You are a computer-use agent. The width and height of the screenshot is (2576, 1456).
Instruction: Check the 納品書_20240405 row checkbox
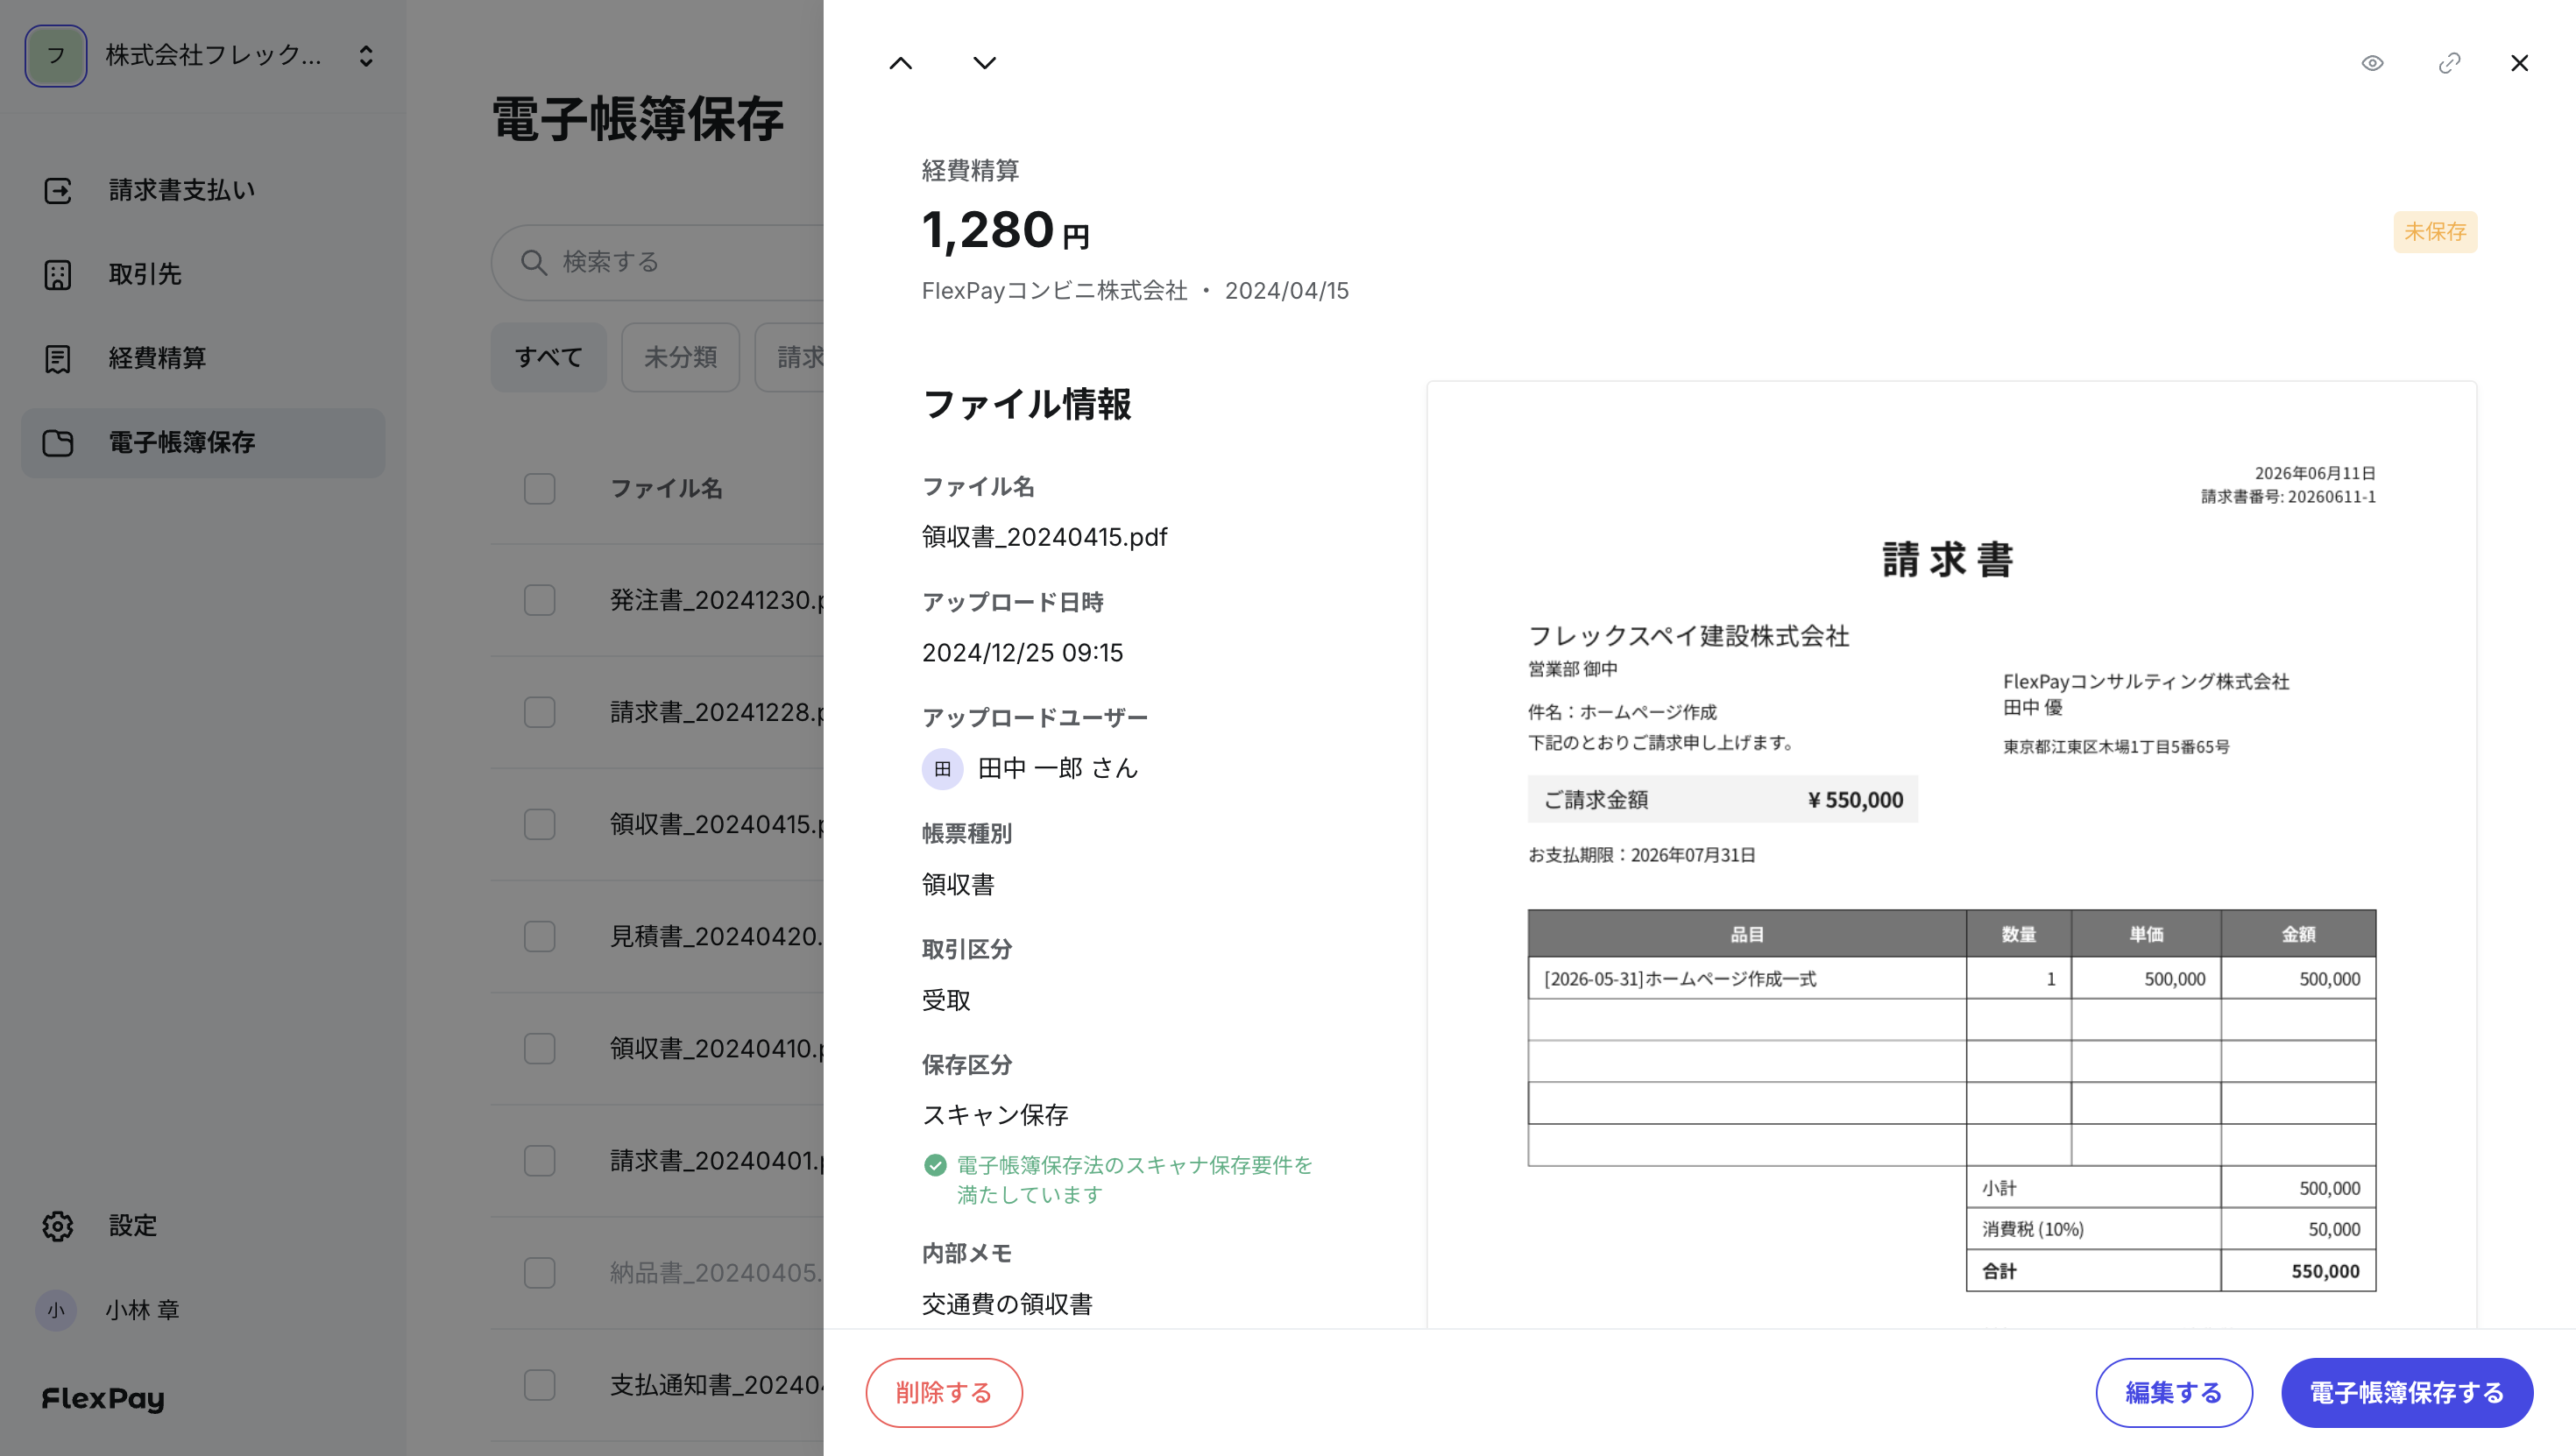click(x=539, y=1272)
